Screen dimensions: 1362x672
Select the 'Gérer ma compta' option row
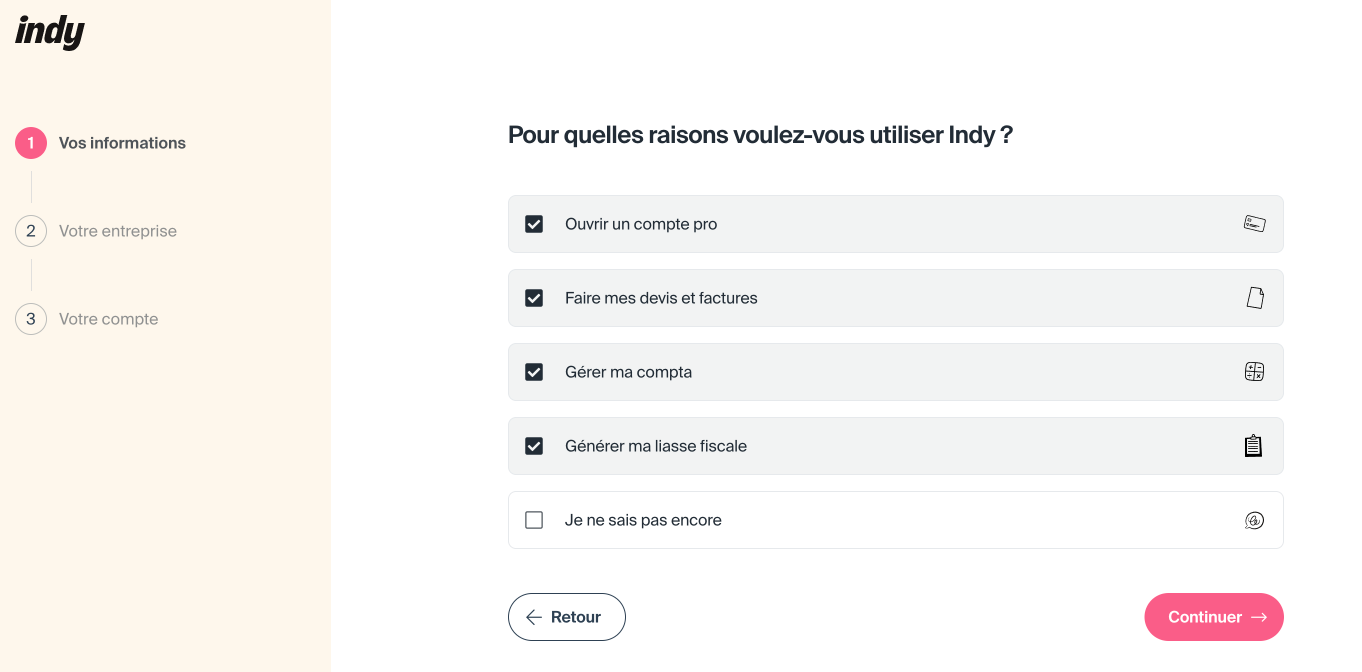tap(895, 371)
